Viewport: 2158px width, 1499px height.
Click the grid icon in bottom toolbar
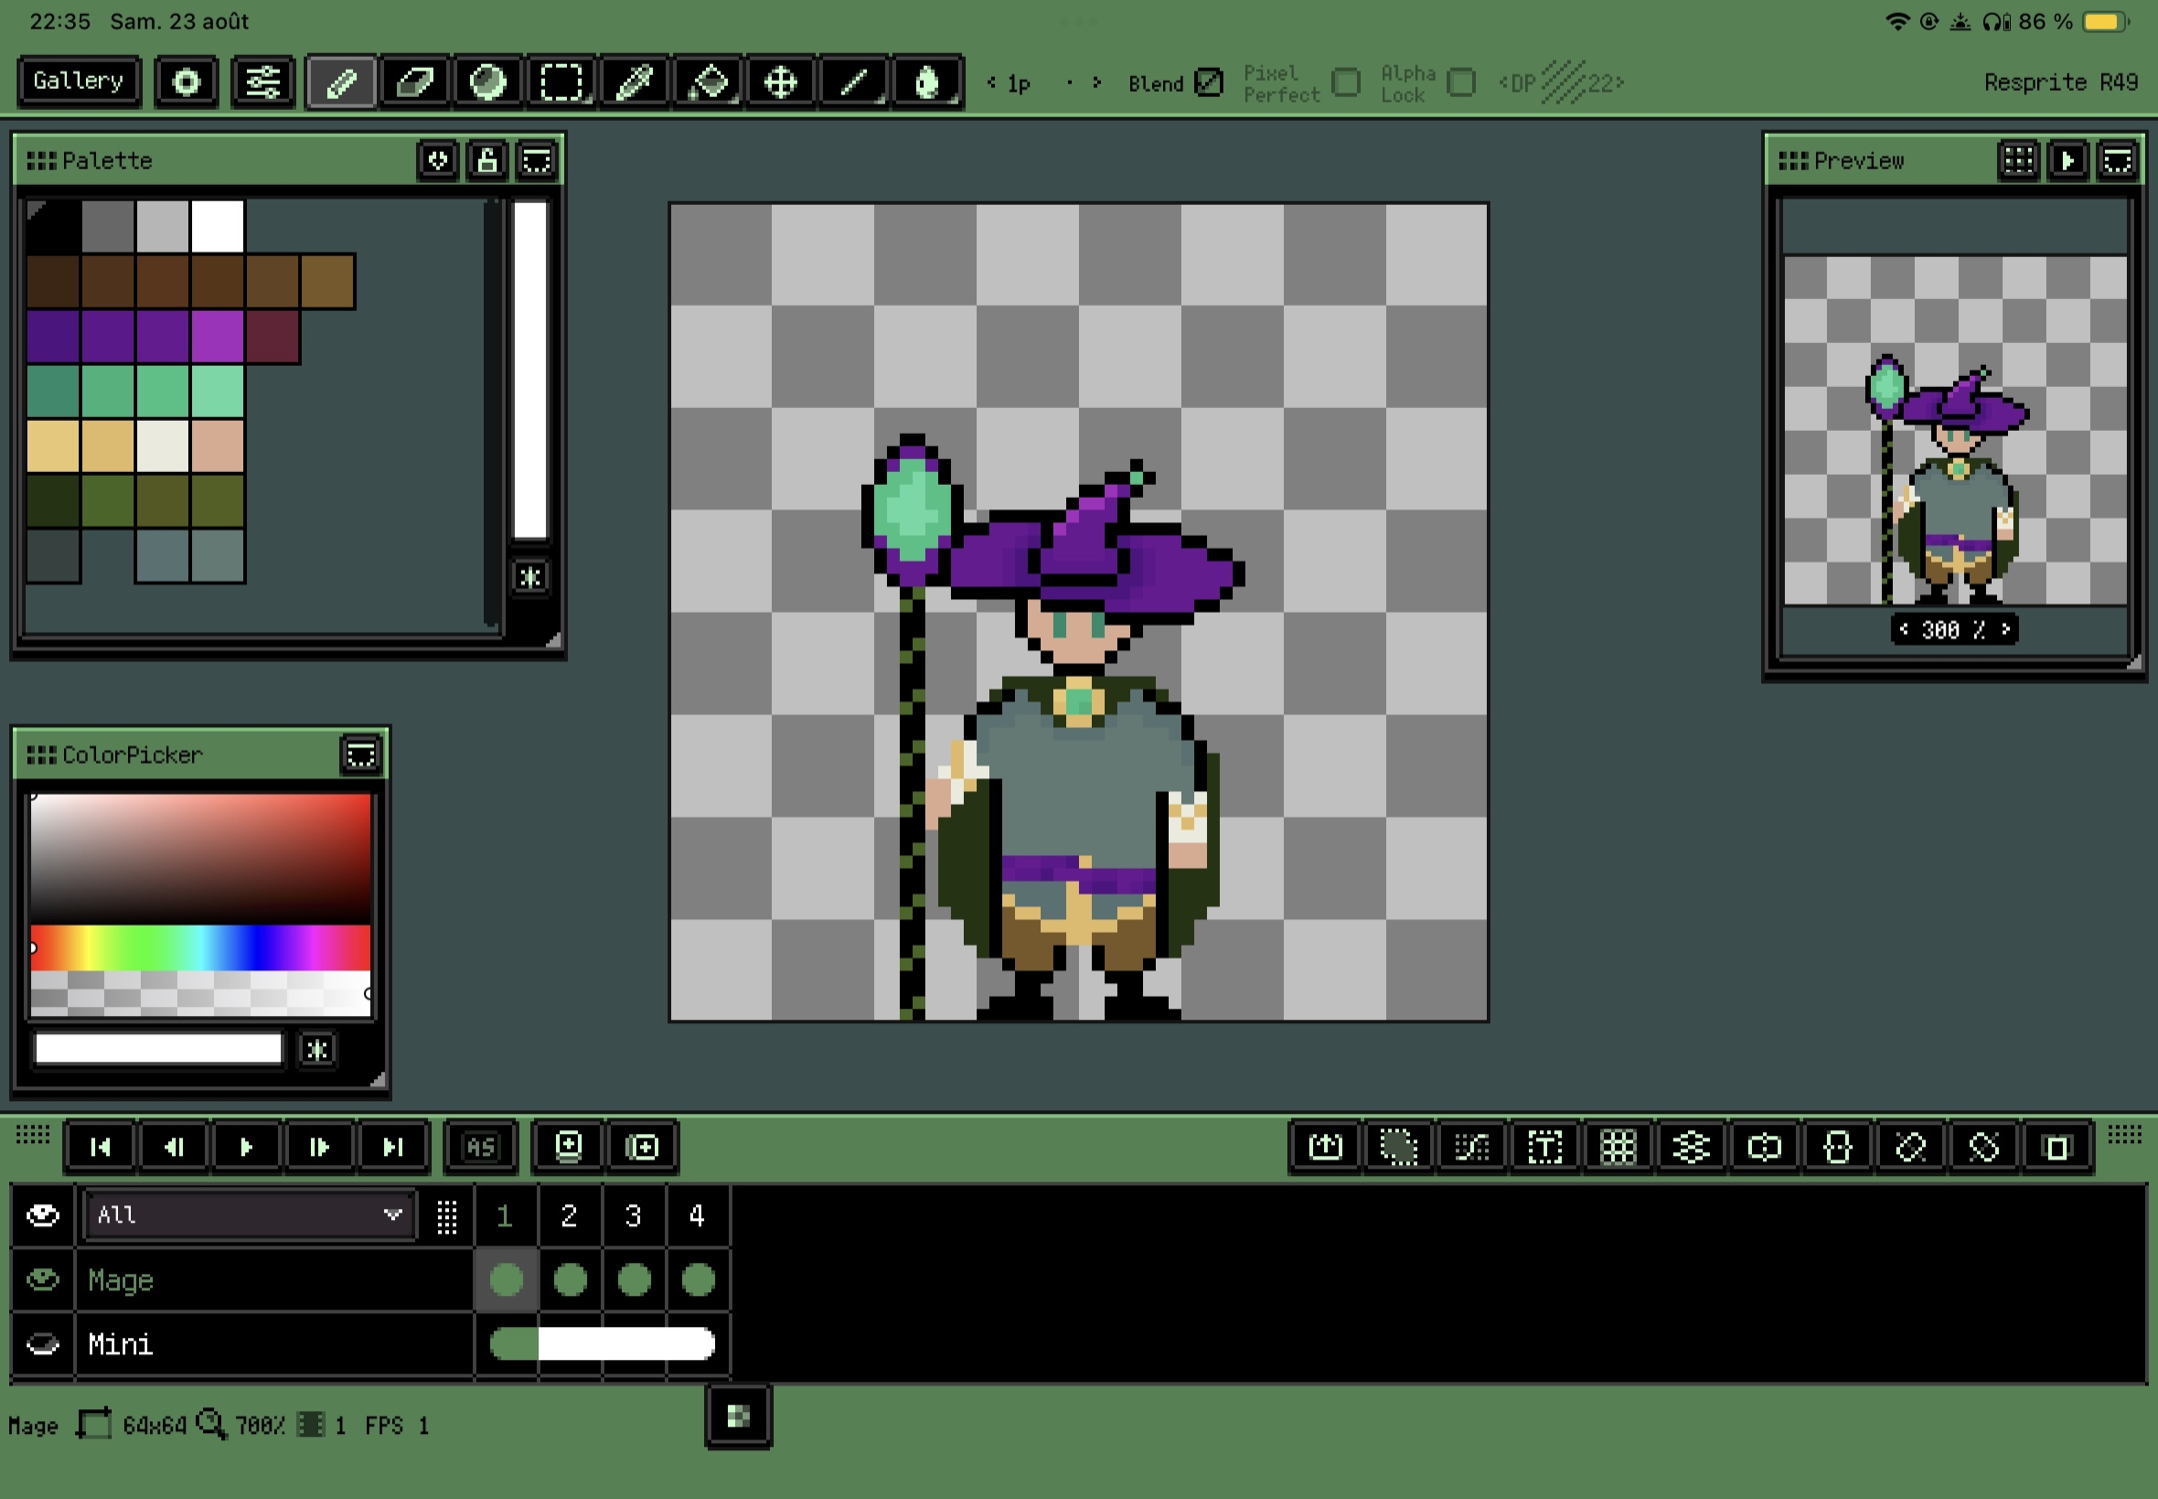pos(1618,1147)
